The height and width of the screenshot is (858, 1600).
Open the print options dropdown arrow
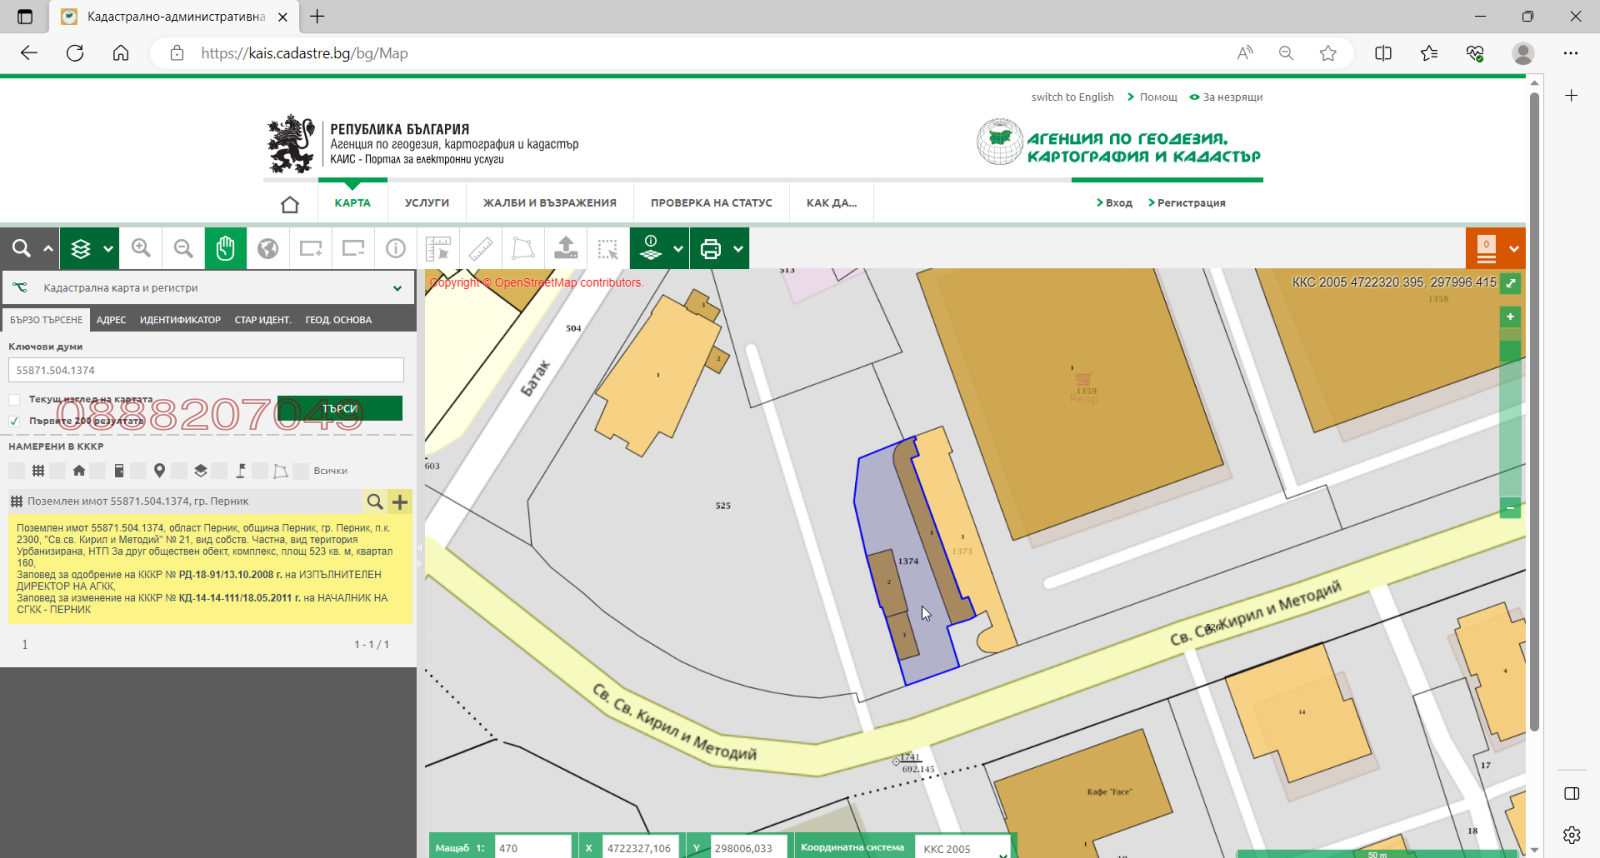click(x=738, y=249)
